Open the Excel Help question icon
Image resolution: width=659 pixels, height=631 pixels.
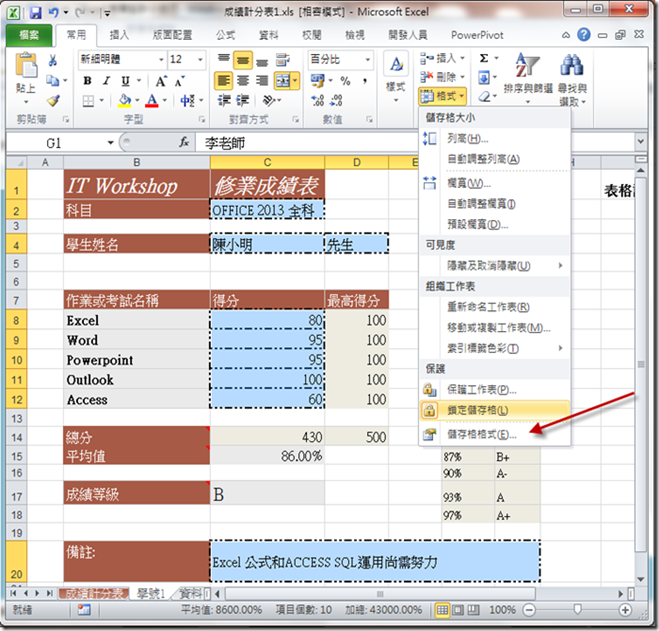(x=584, y=35)
